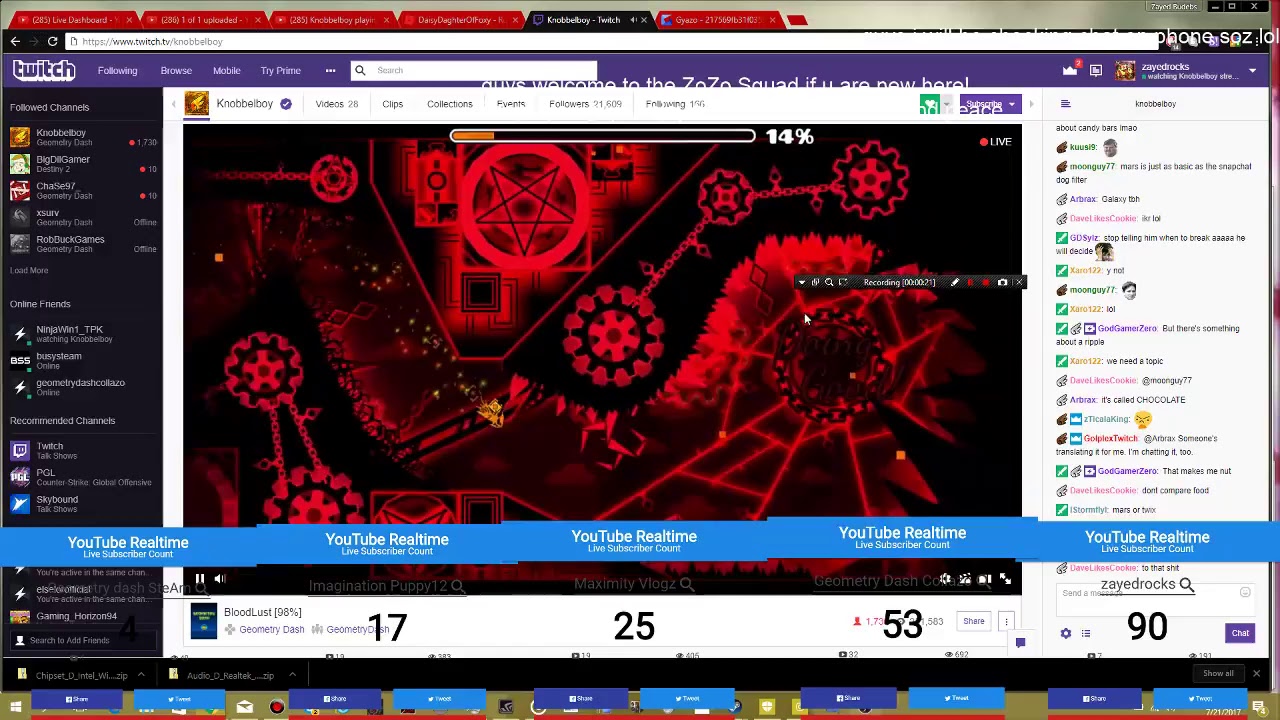This screenshot has height=720, width=1280.
Task: Open recommended channel Skybound
Action: coord(82,504)
